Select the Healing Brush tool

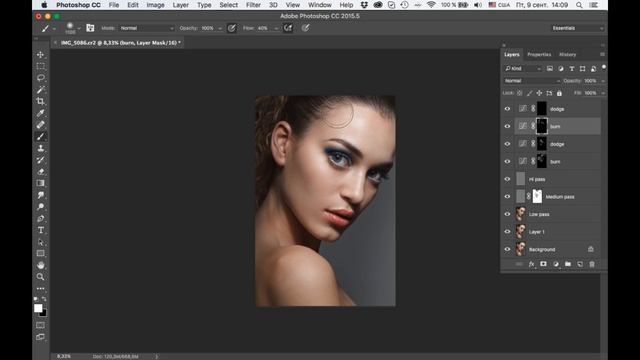[x=40, y=125]
